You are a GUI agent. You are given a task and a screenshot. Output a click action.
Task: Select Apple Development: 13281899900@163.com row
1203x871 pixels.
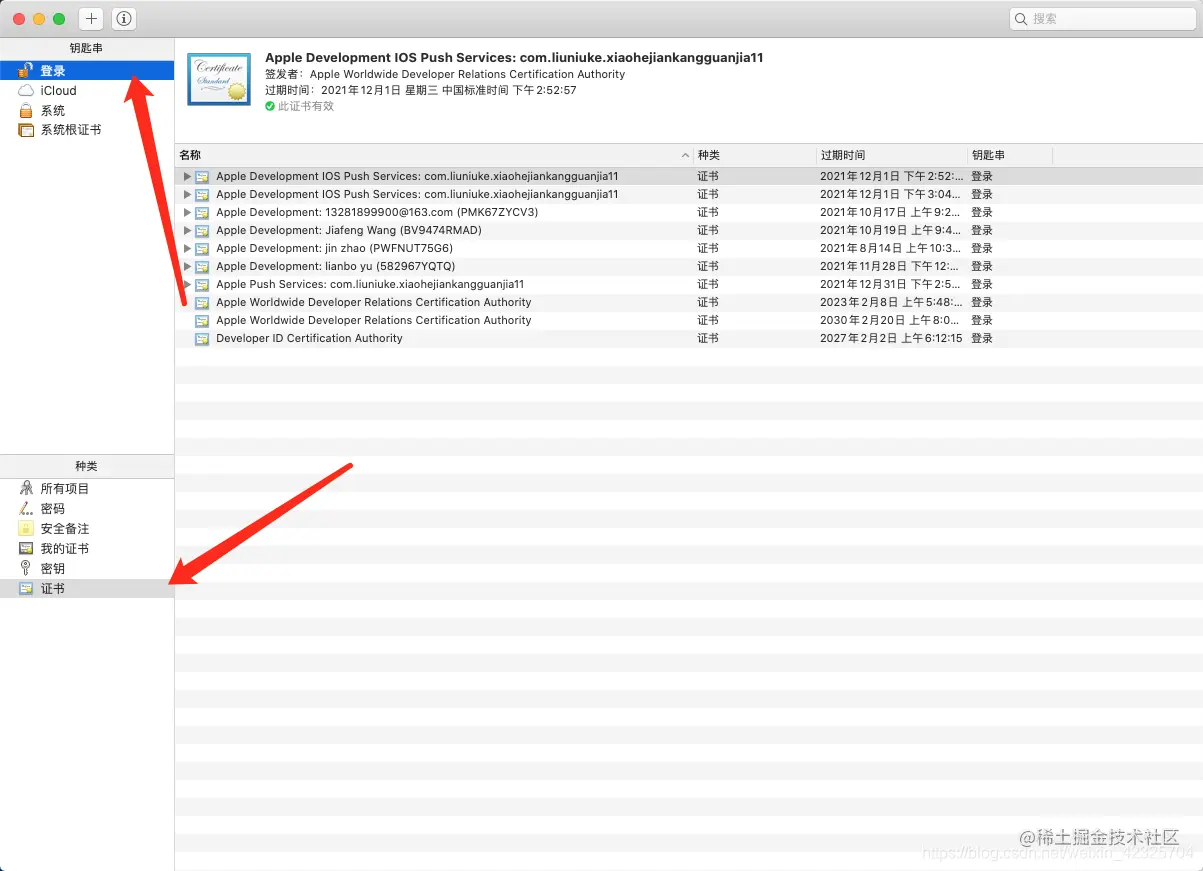click(x=689, y=212)
